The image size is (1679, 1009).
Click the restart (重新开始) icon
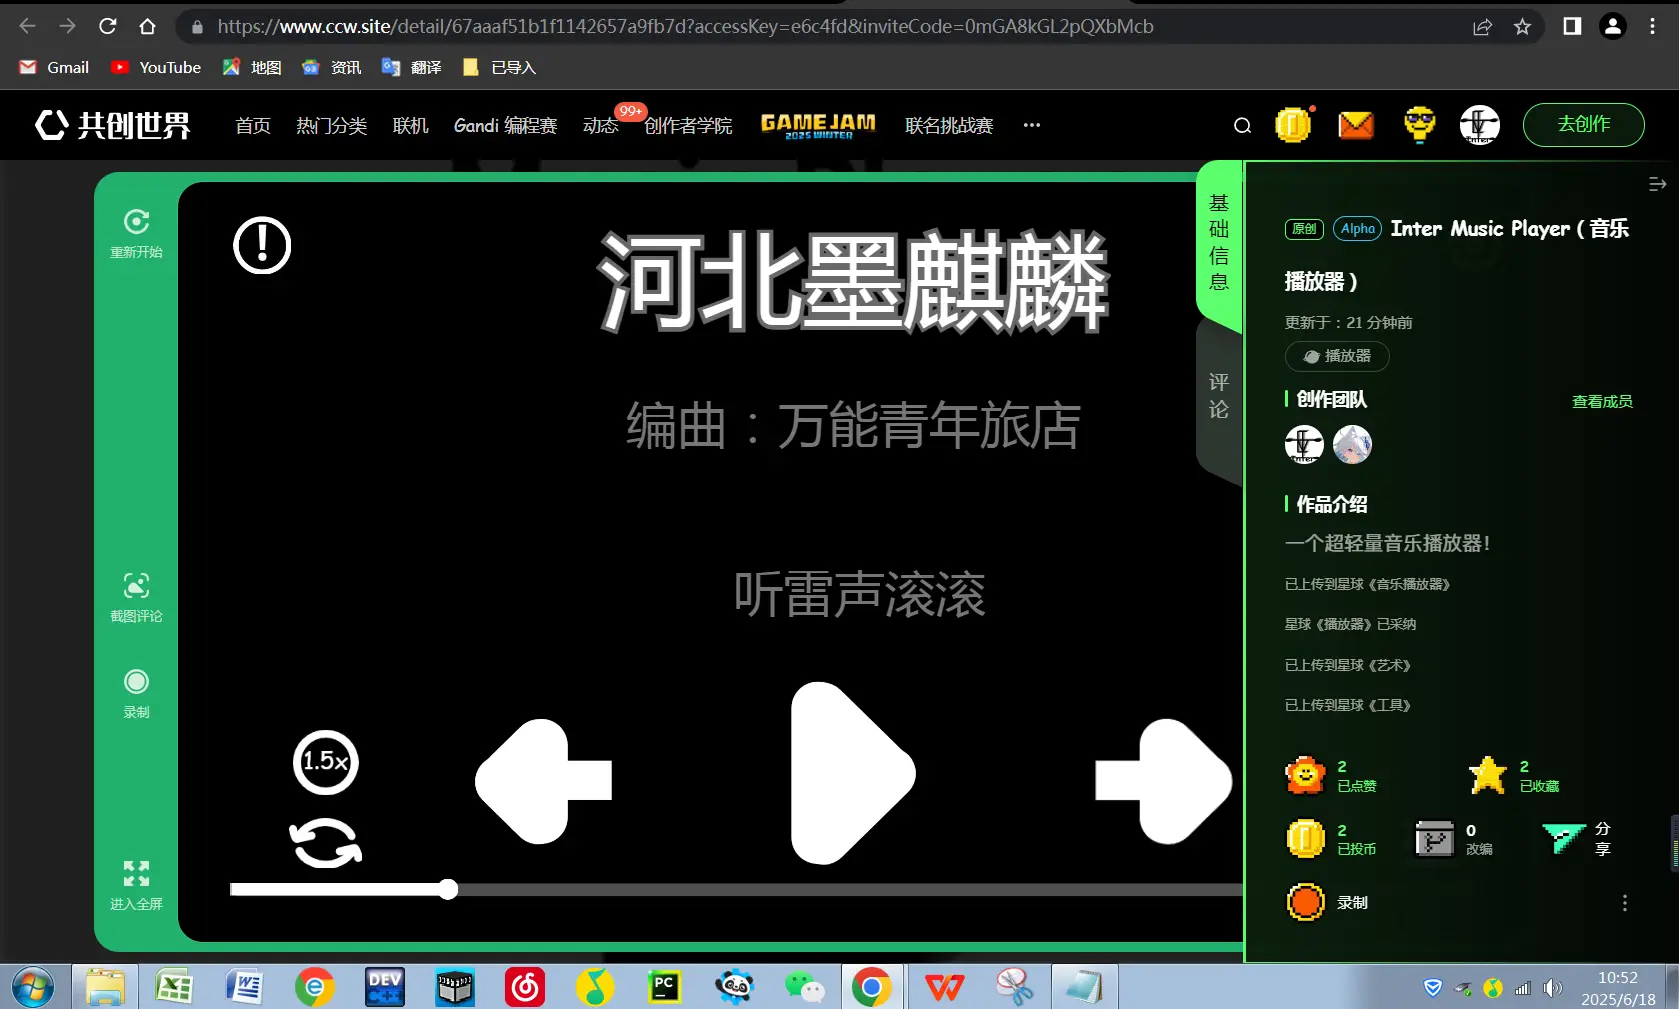[137, 221]
